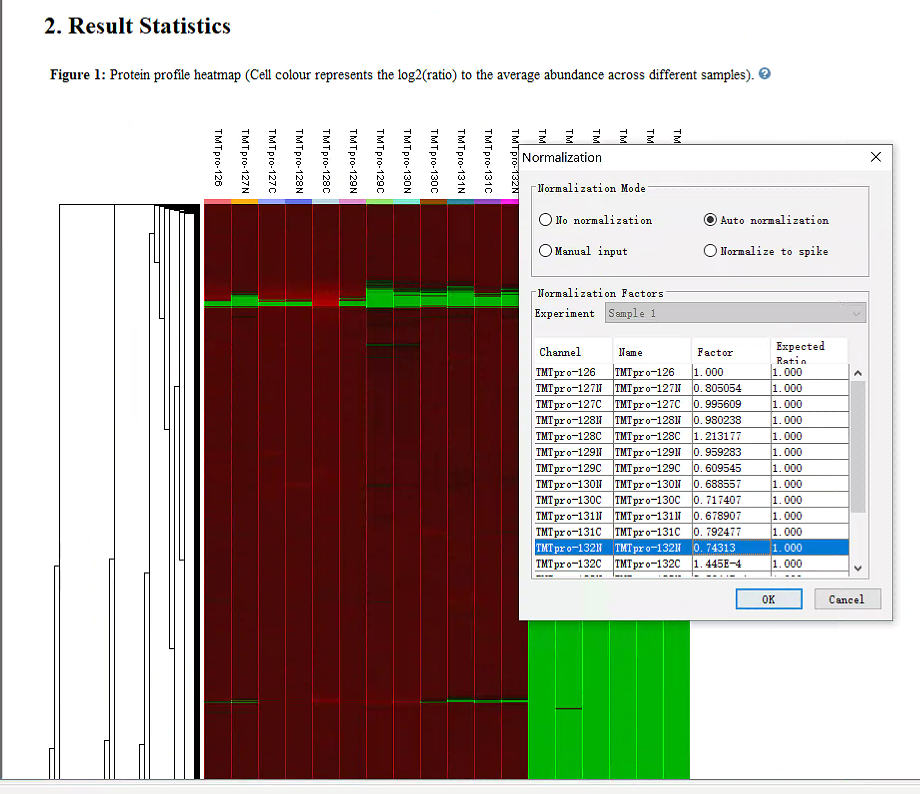920x794 pixels.
Task: Click the green TMTpro-129C color bar in heatmap
Action: 380,202
